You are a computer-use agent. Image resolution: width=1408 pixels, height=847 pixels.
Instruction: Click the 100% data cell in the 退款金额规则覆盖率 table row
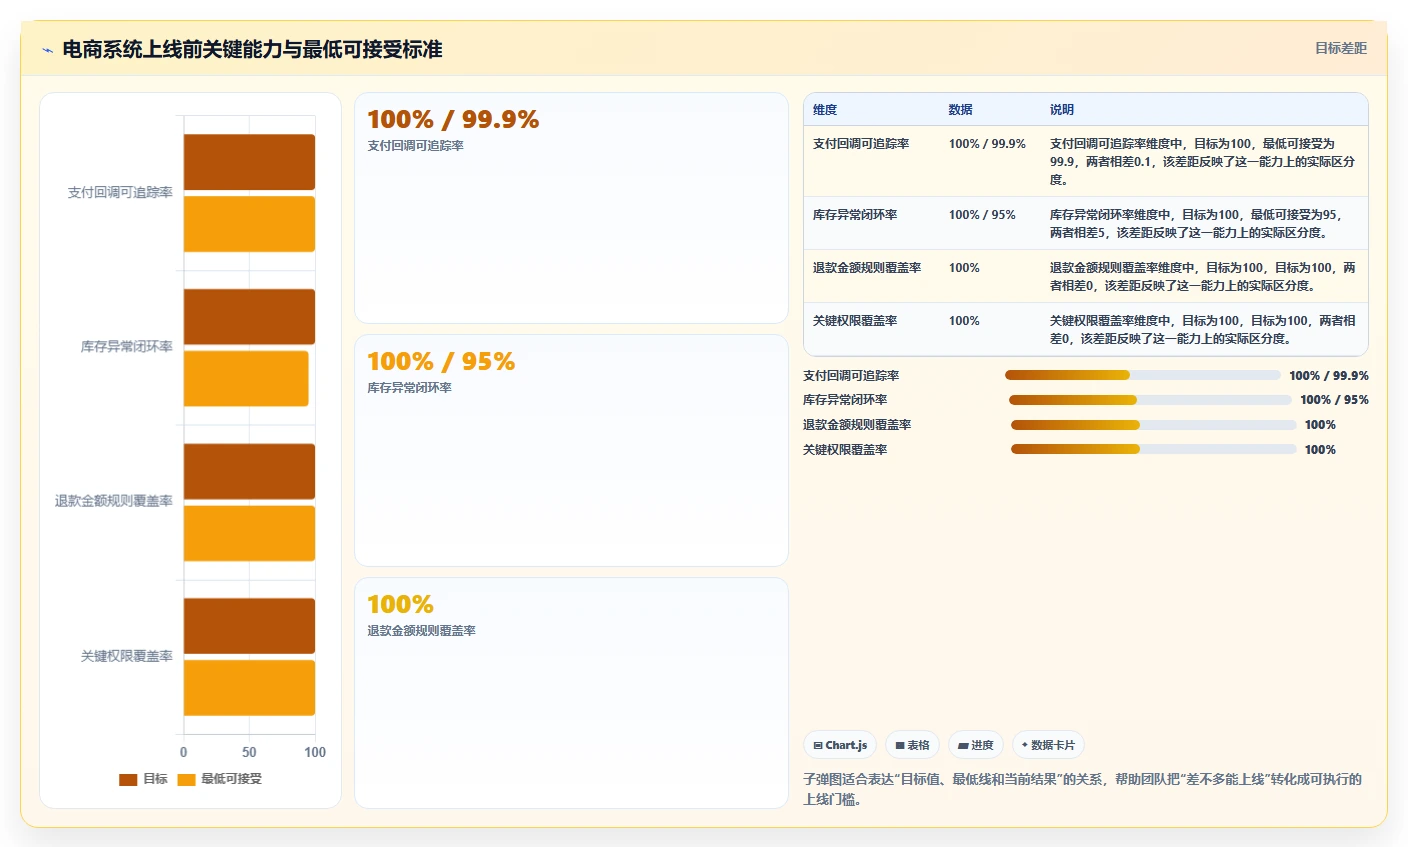point(964,268)
